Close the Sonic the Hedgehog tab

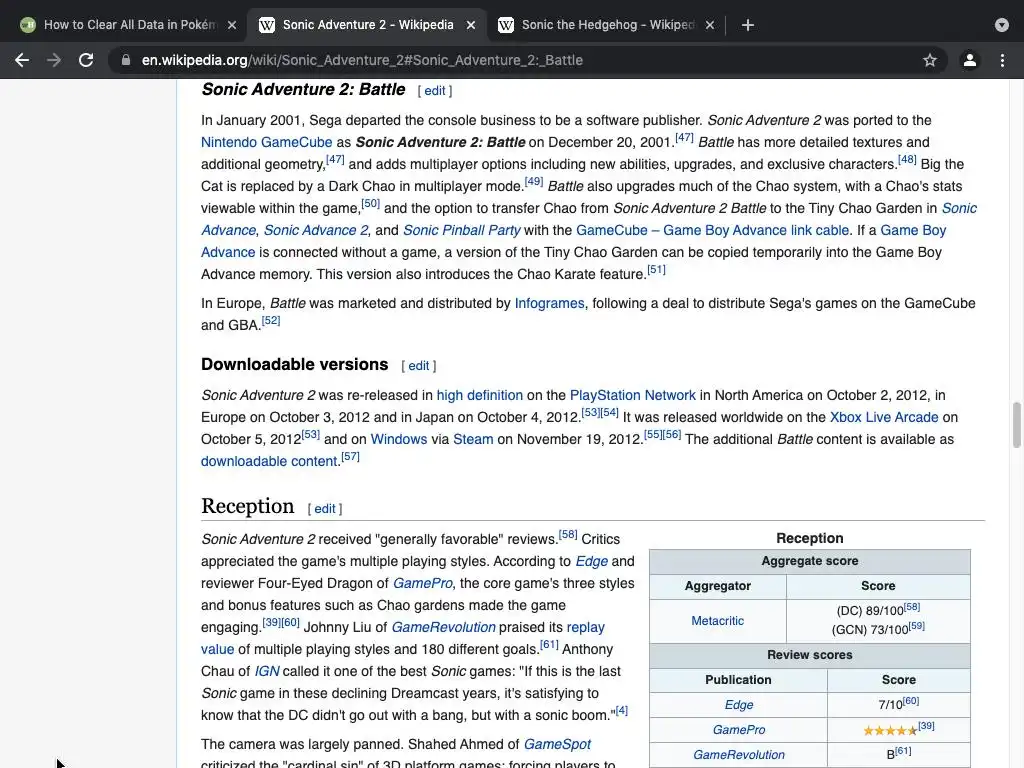pos(710,25)
